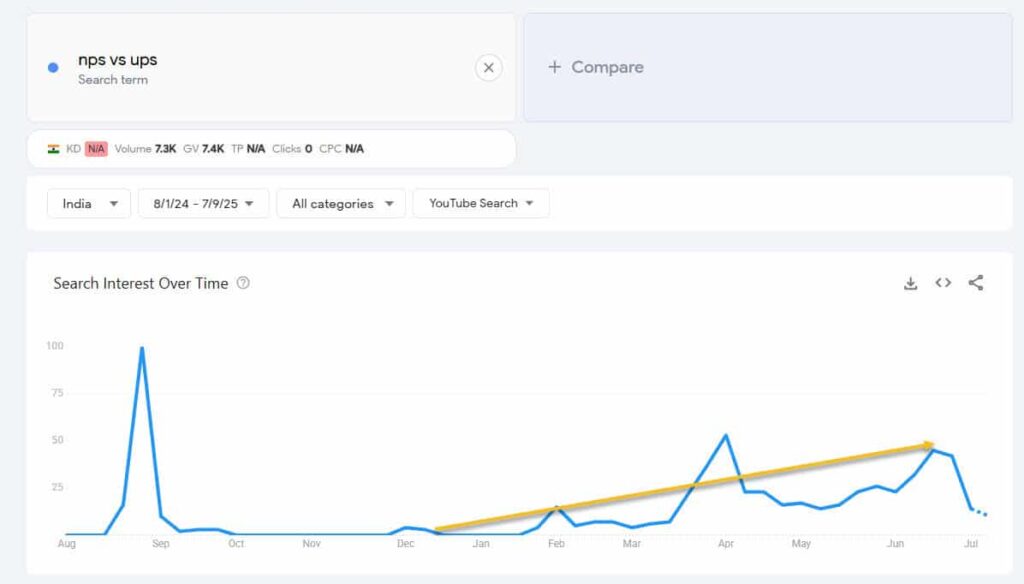Image resolution: width=1024 pixels, height=584 pixels.
Task: Click the India flag icon in keyword bar
Action: point(54,149)
